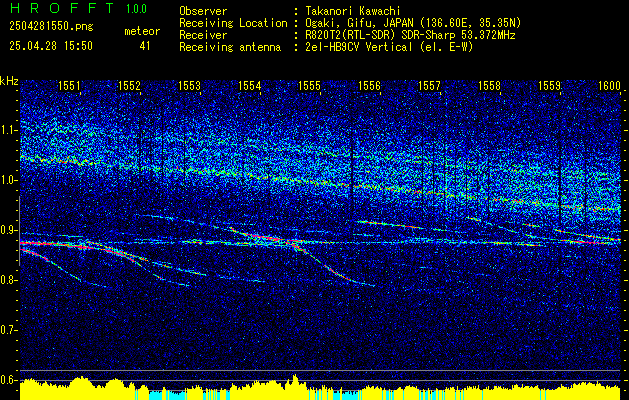
Task: Click the 1552 time axis marker
Action: (x=129, y=85)
